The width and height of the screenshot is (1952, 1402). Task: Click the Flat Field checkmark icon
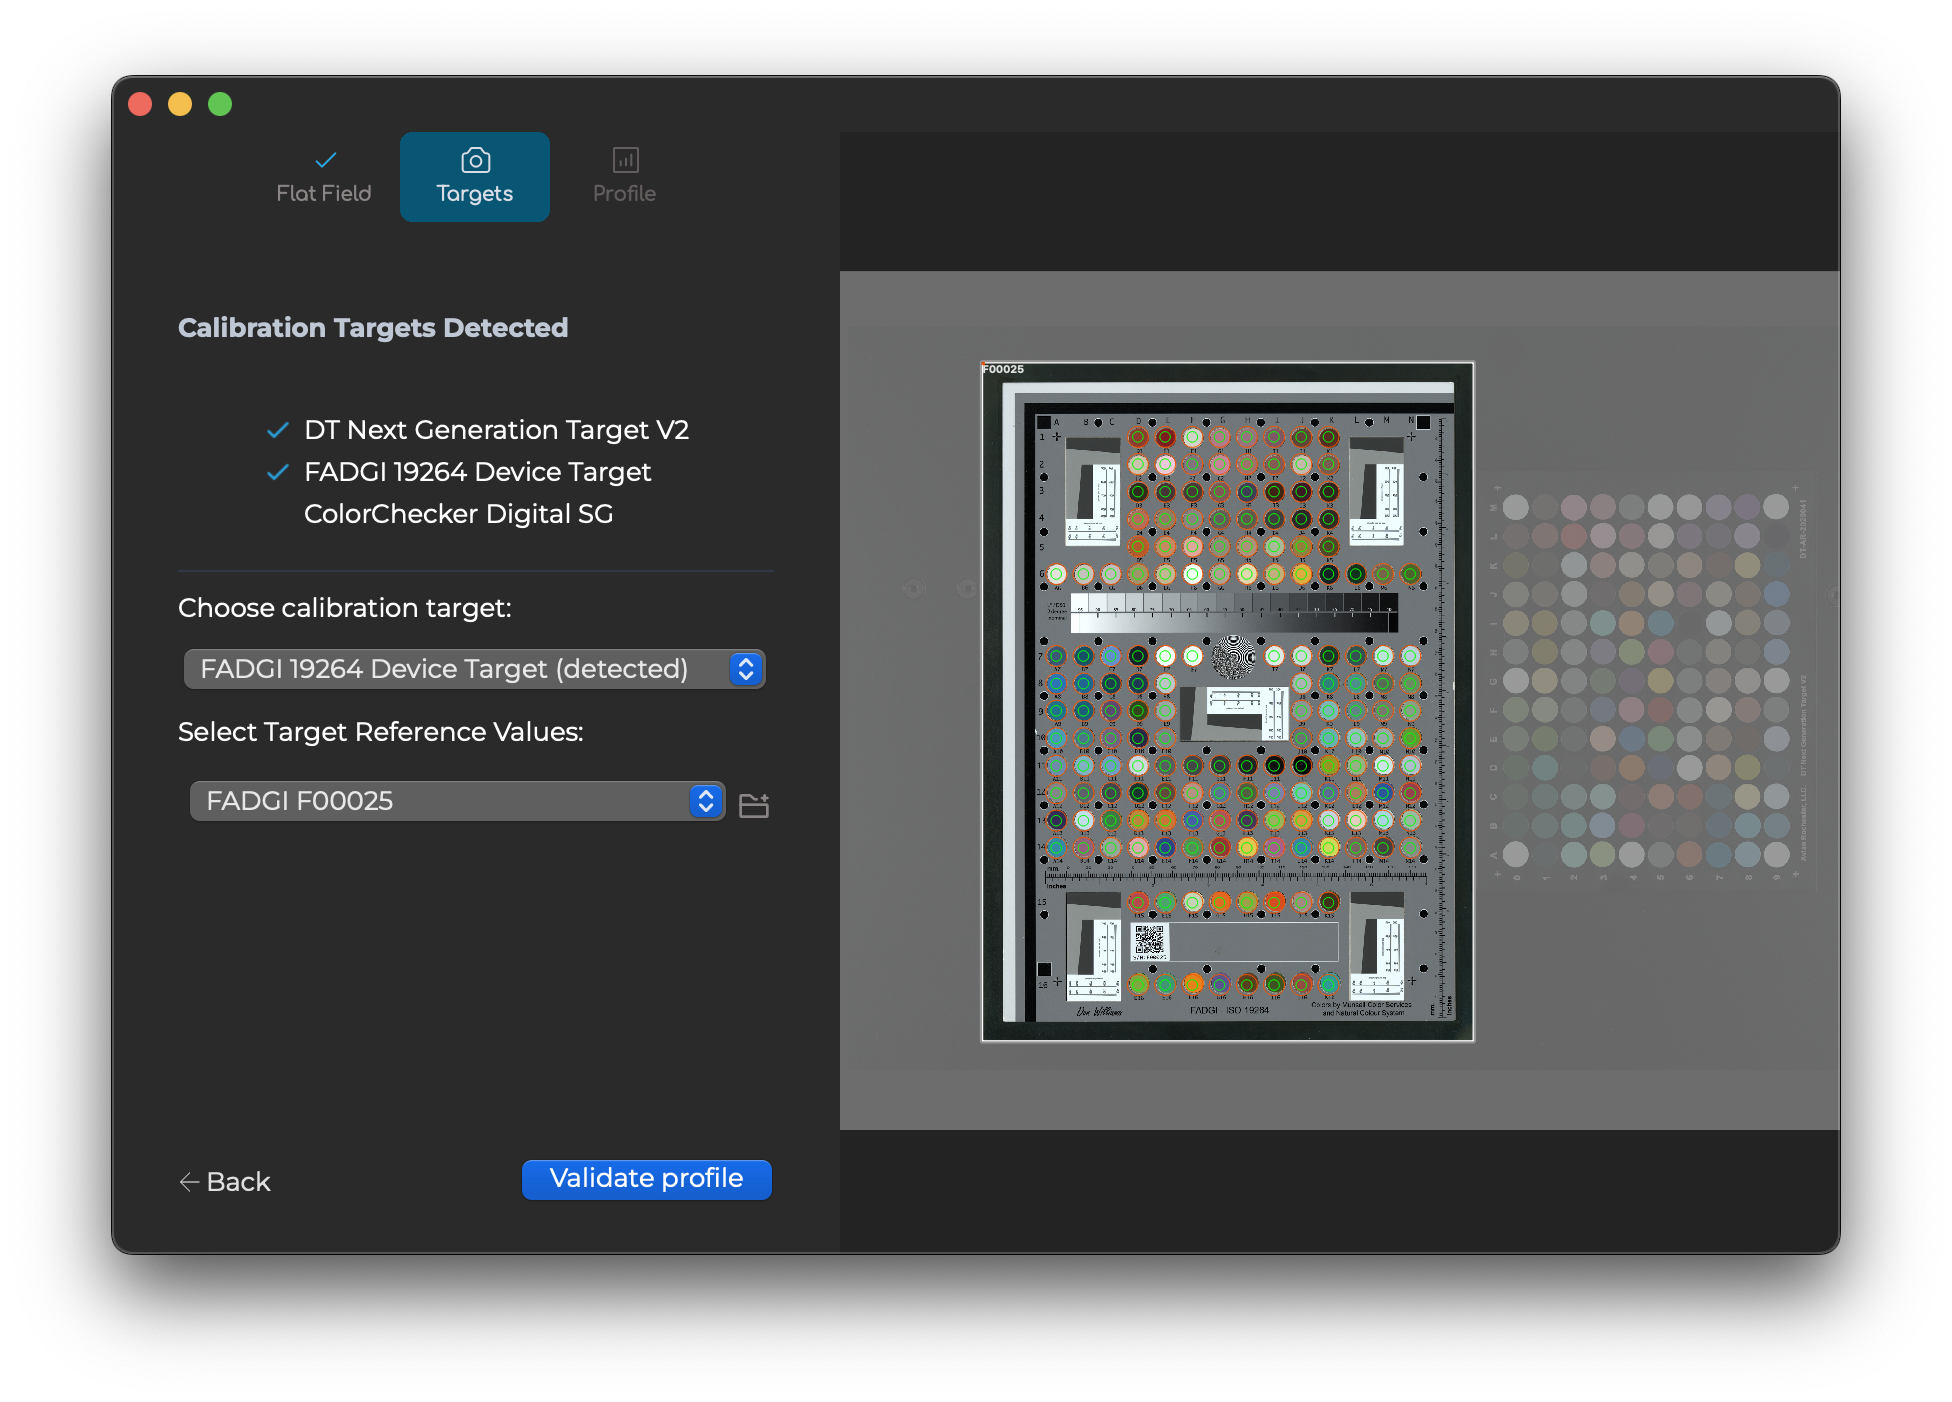tap(324, 159)
